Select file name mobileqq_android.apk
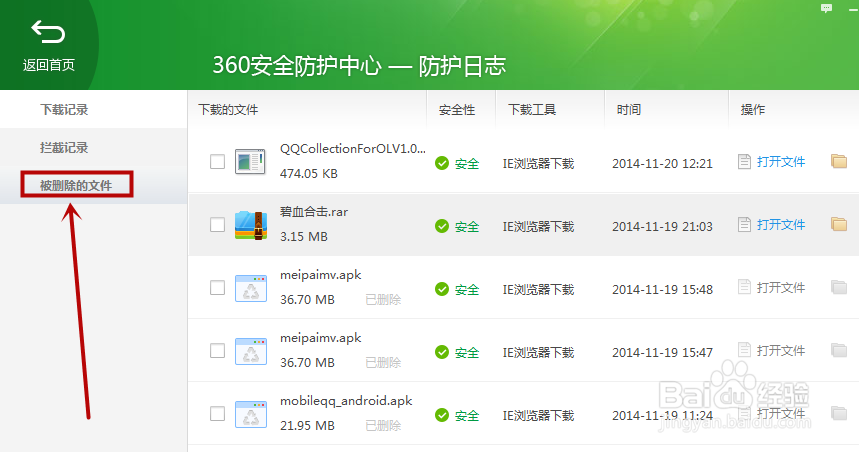Viewport: 859px width, 452px height. point(346,401)
